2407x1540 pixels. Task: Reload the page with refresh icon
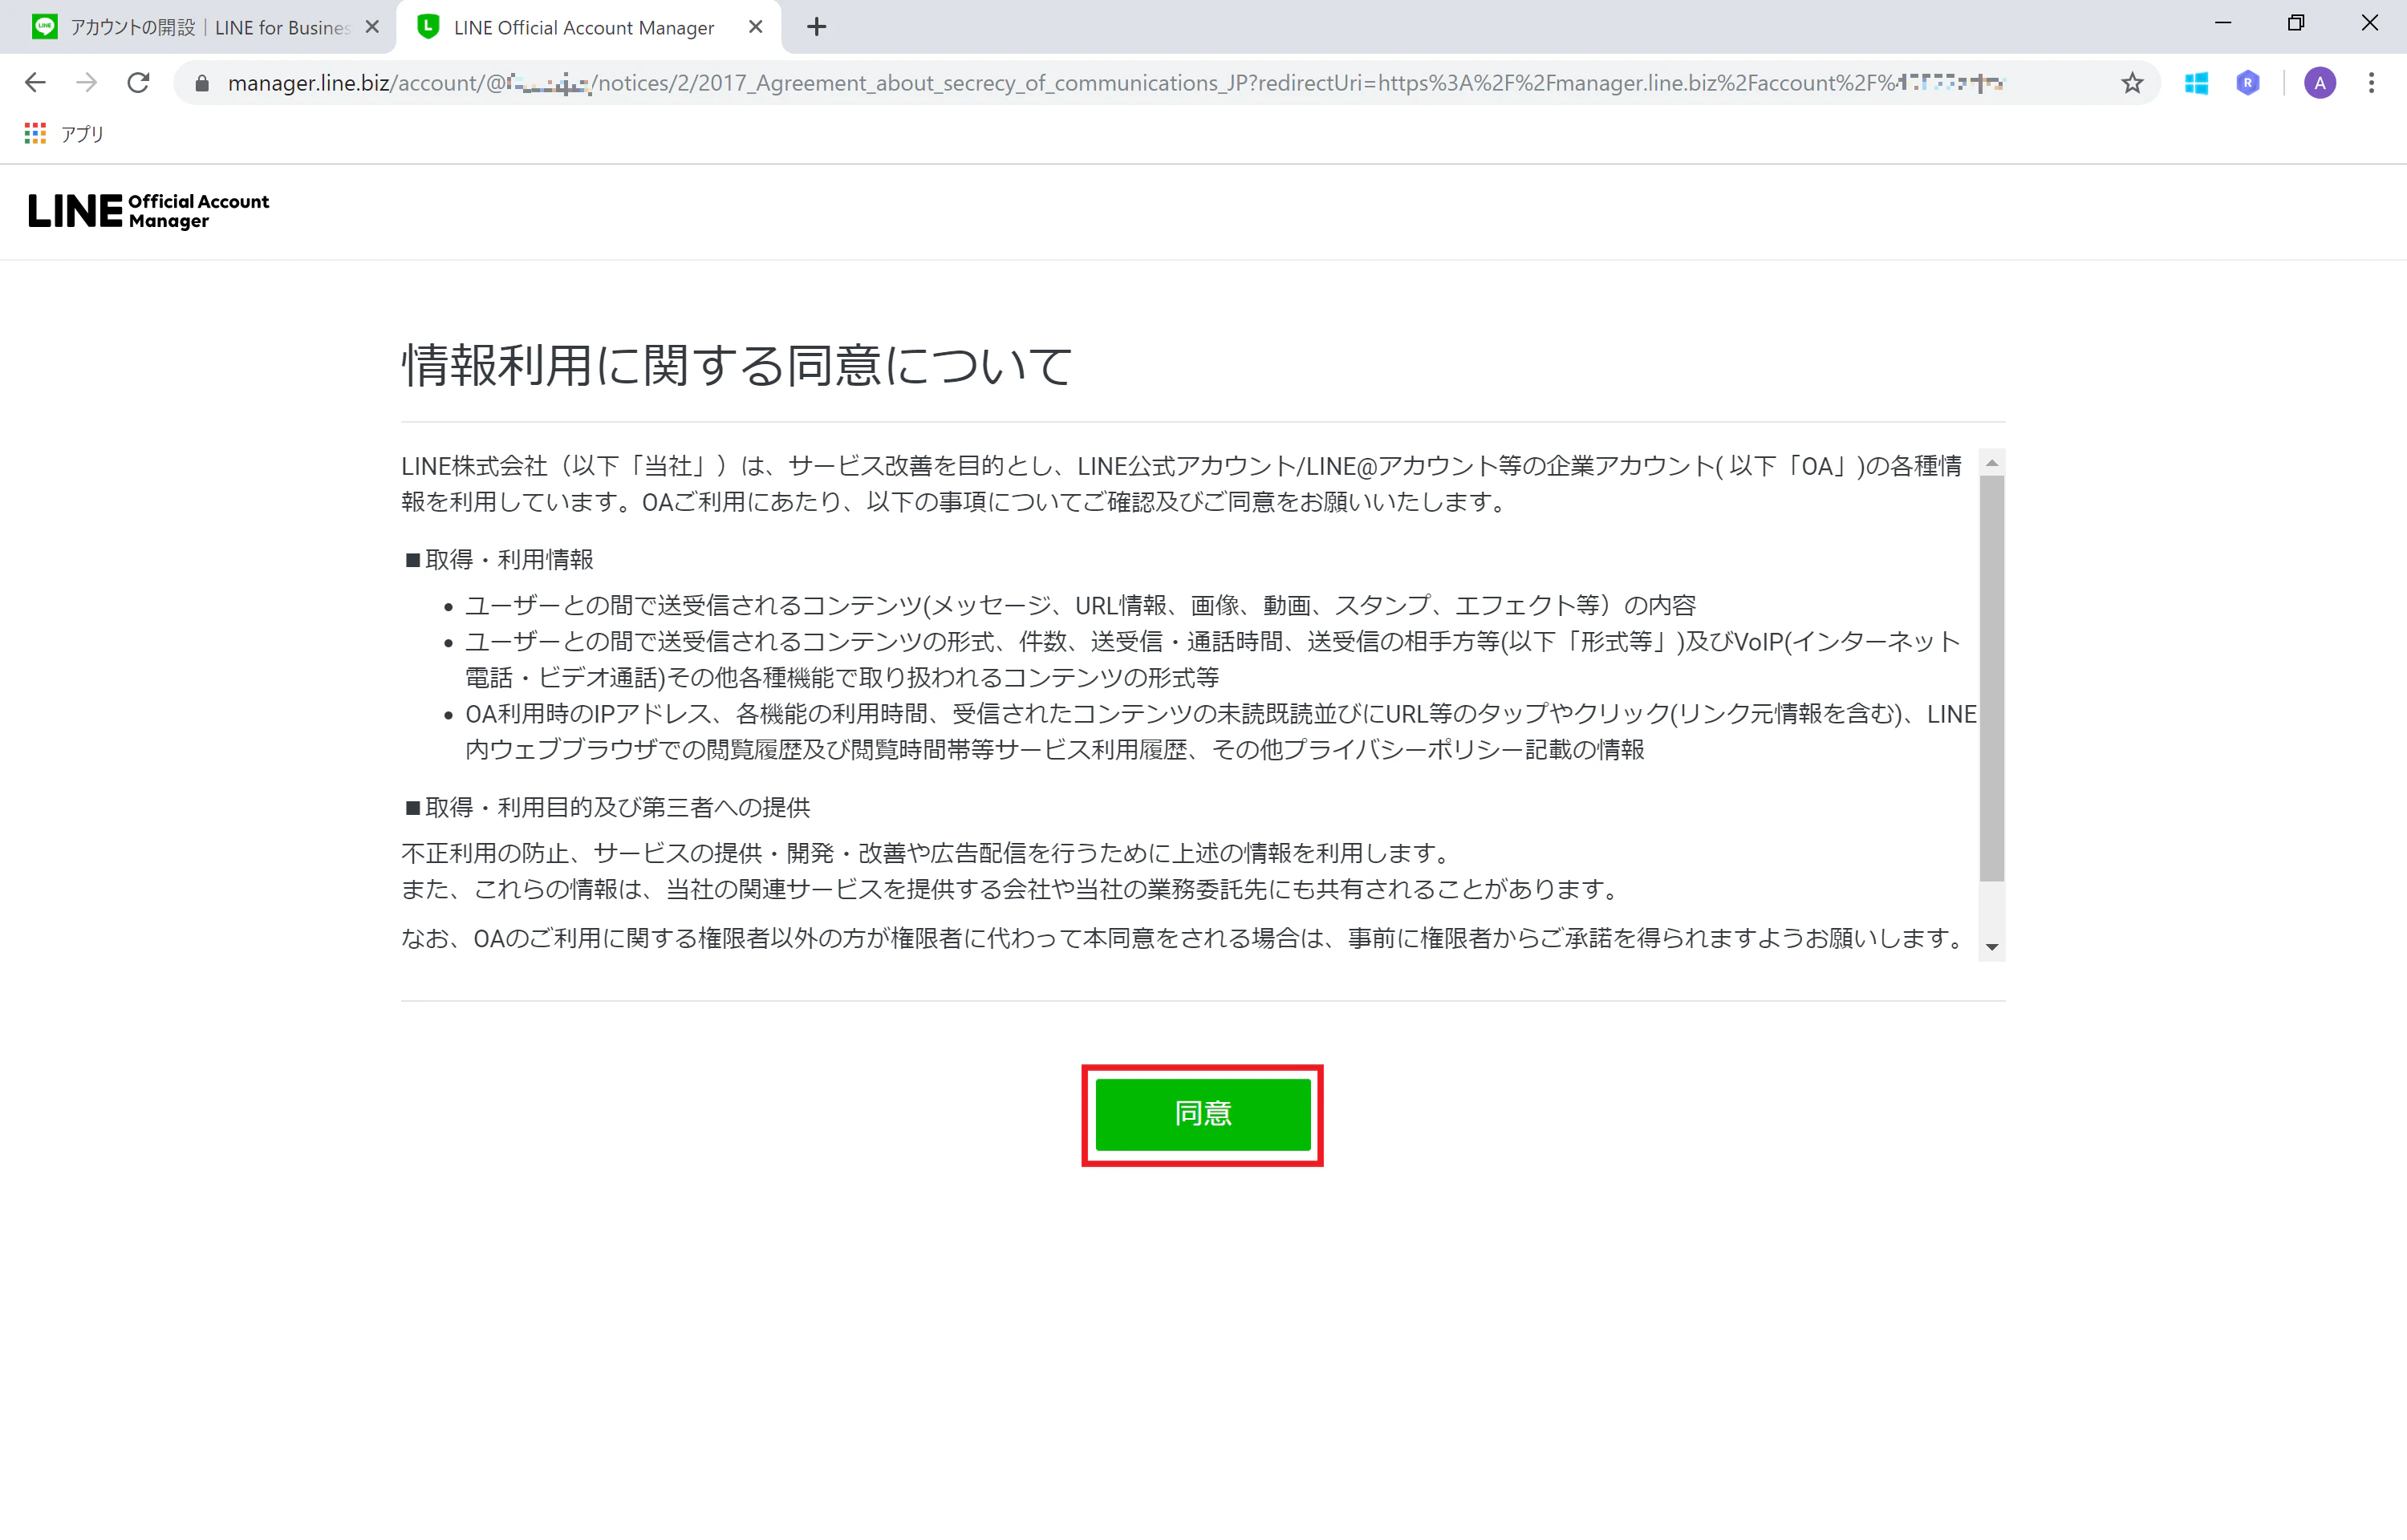[x=139, y=83]
